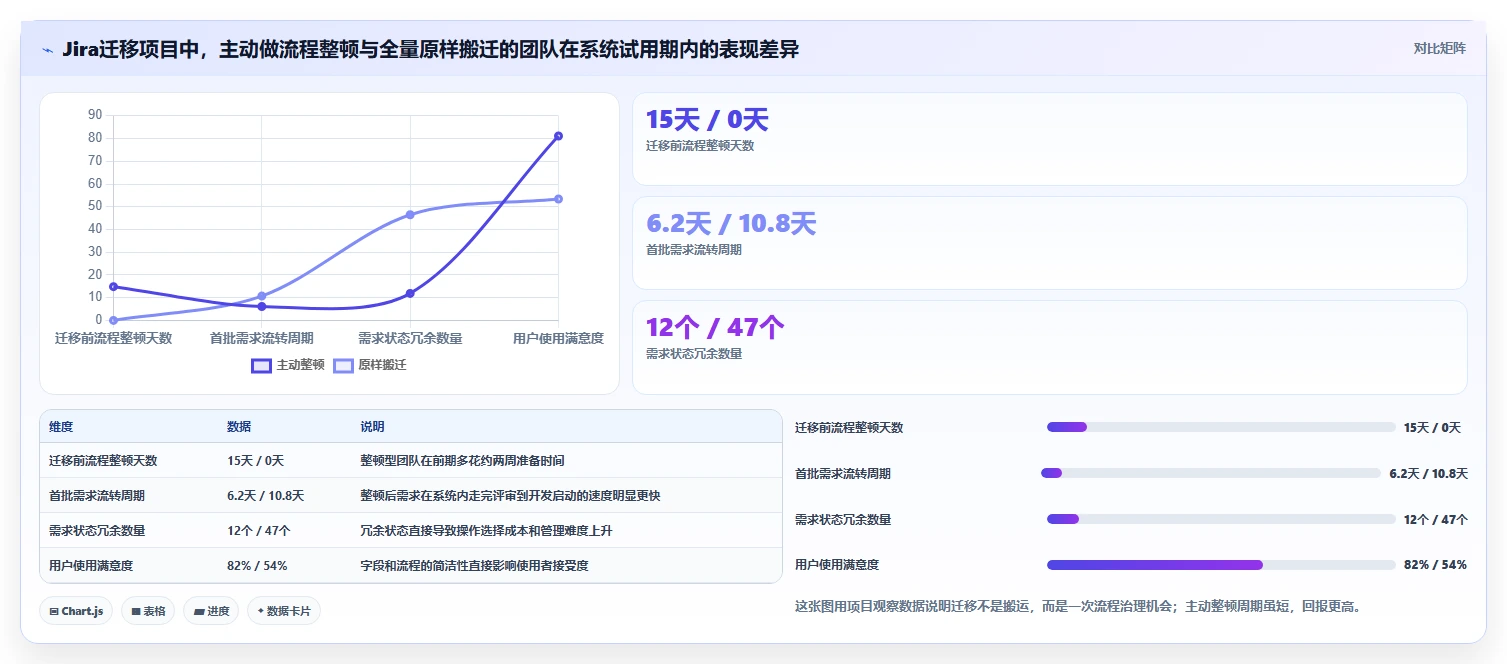Click the table cell 82% / 54%

[x=257, y=566]
